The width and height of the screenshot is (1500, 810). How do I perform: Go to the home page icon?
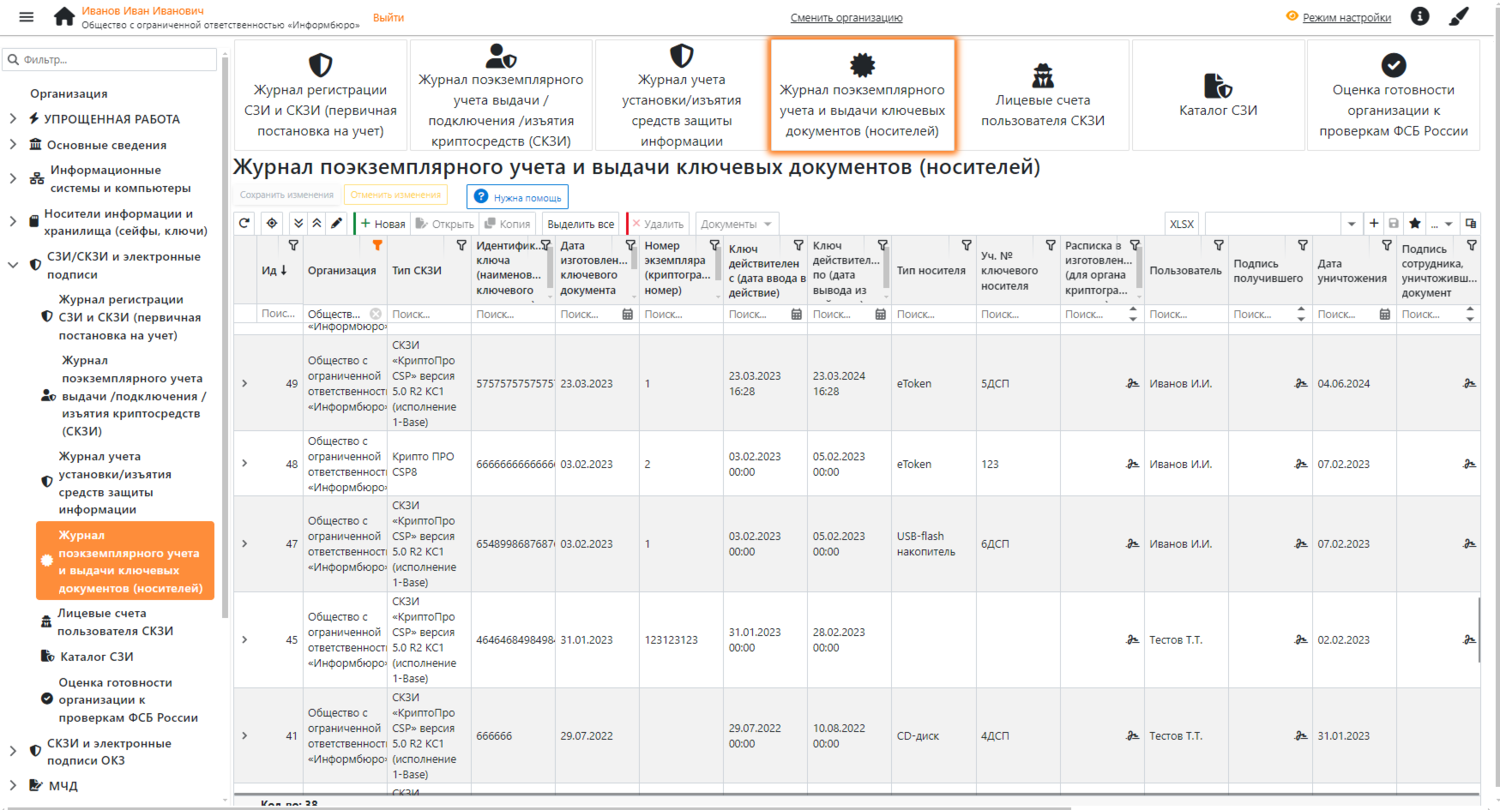[x=64, y=17]
